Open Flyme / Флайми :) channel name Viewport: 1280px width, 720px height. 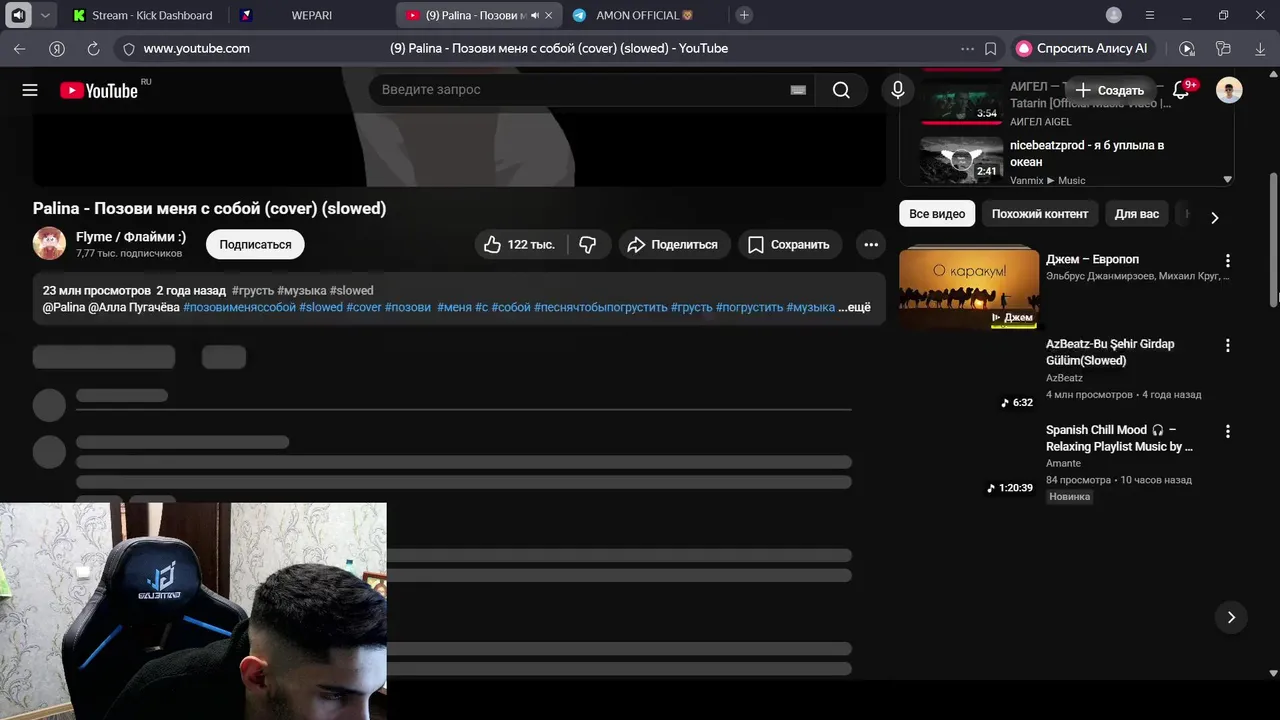pos(131,237)
